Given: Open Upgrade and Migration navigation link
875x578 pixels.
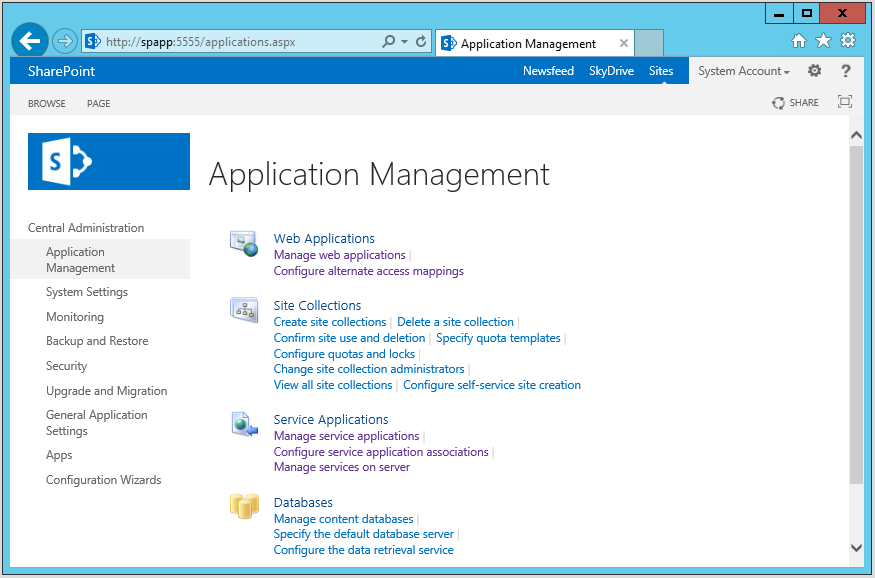Looking at the screenshot, I should coord(107,391).
